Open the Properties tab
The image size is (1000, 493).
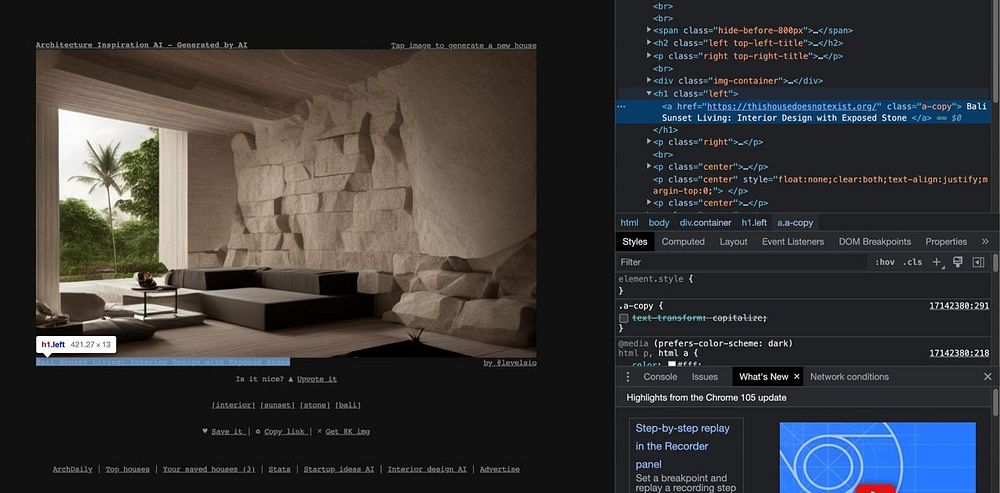(946, 242)
